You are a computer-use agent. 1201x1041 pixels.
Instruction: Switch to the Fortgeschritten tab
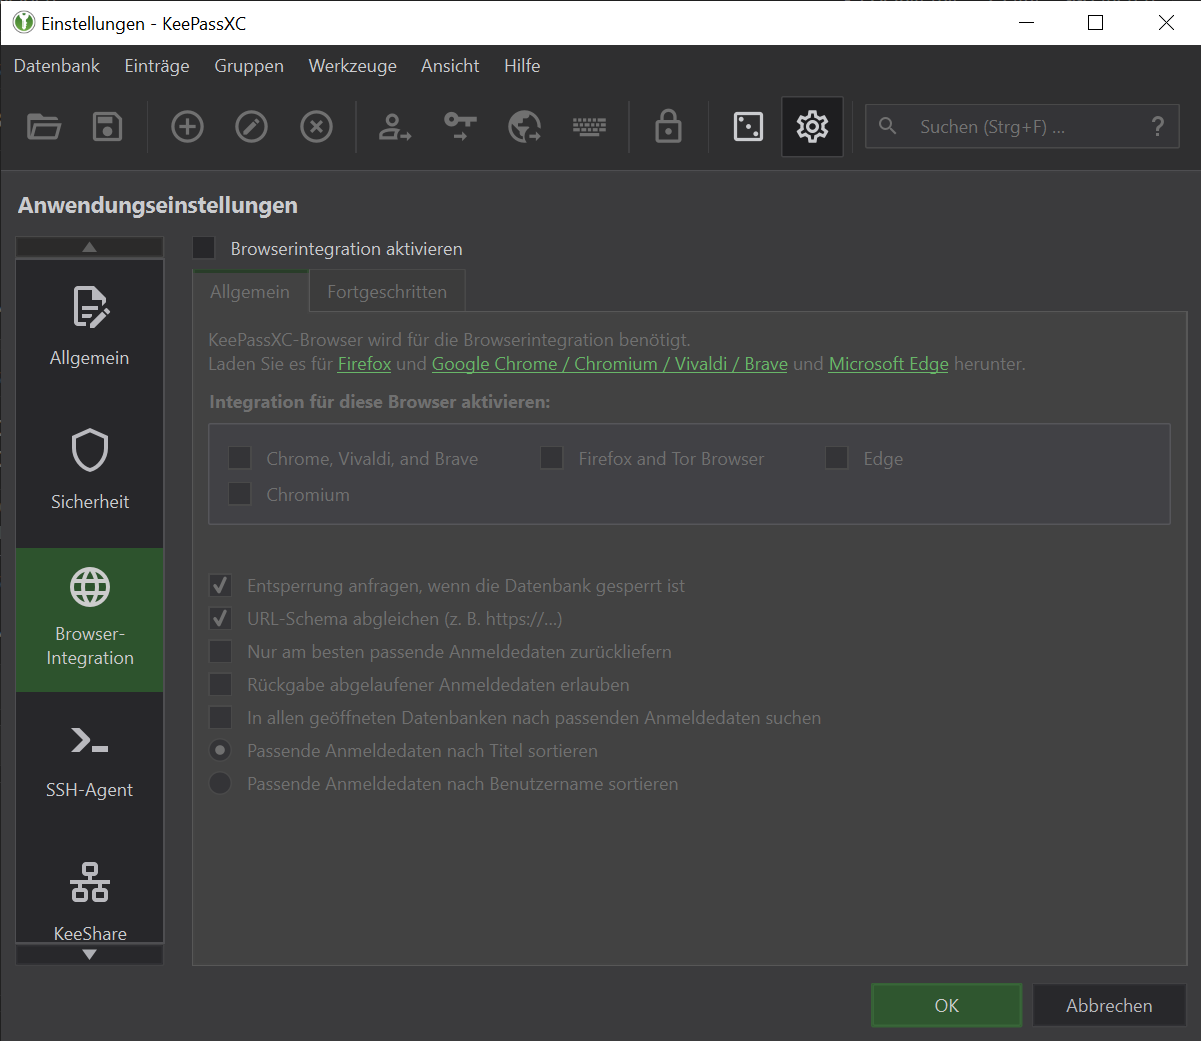(x=387, y=292)
